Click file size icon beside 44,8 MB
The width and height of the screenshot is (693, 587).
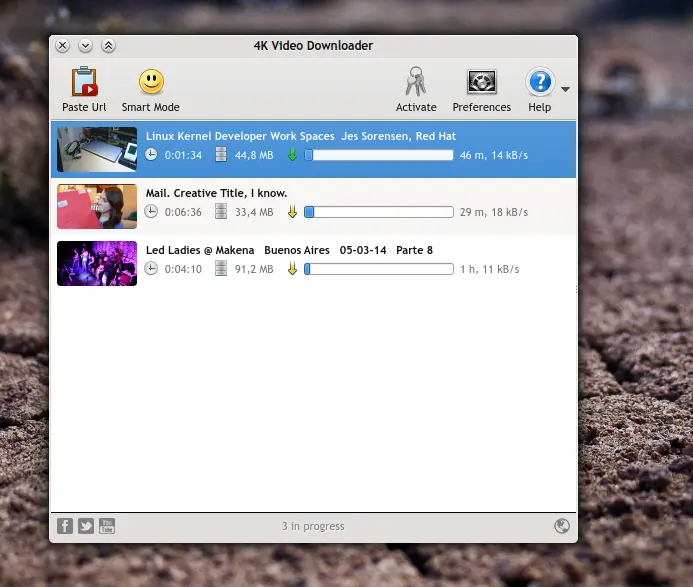[x=221, y=155]
